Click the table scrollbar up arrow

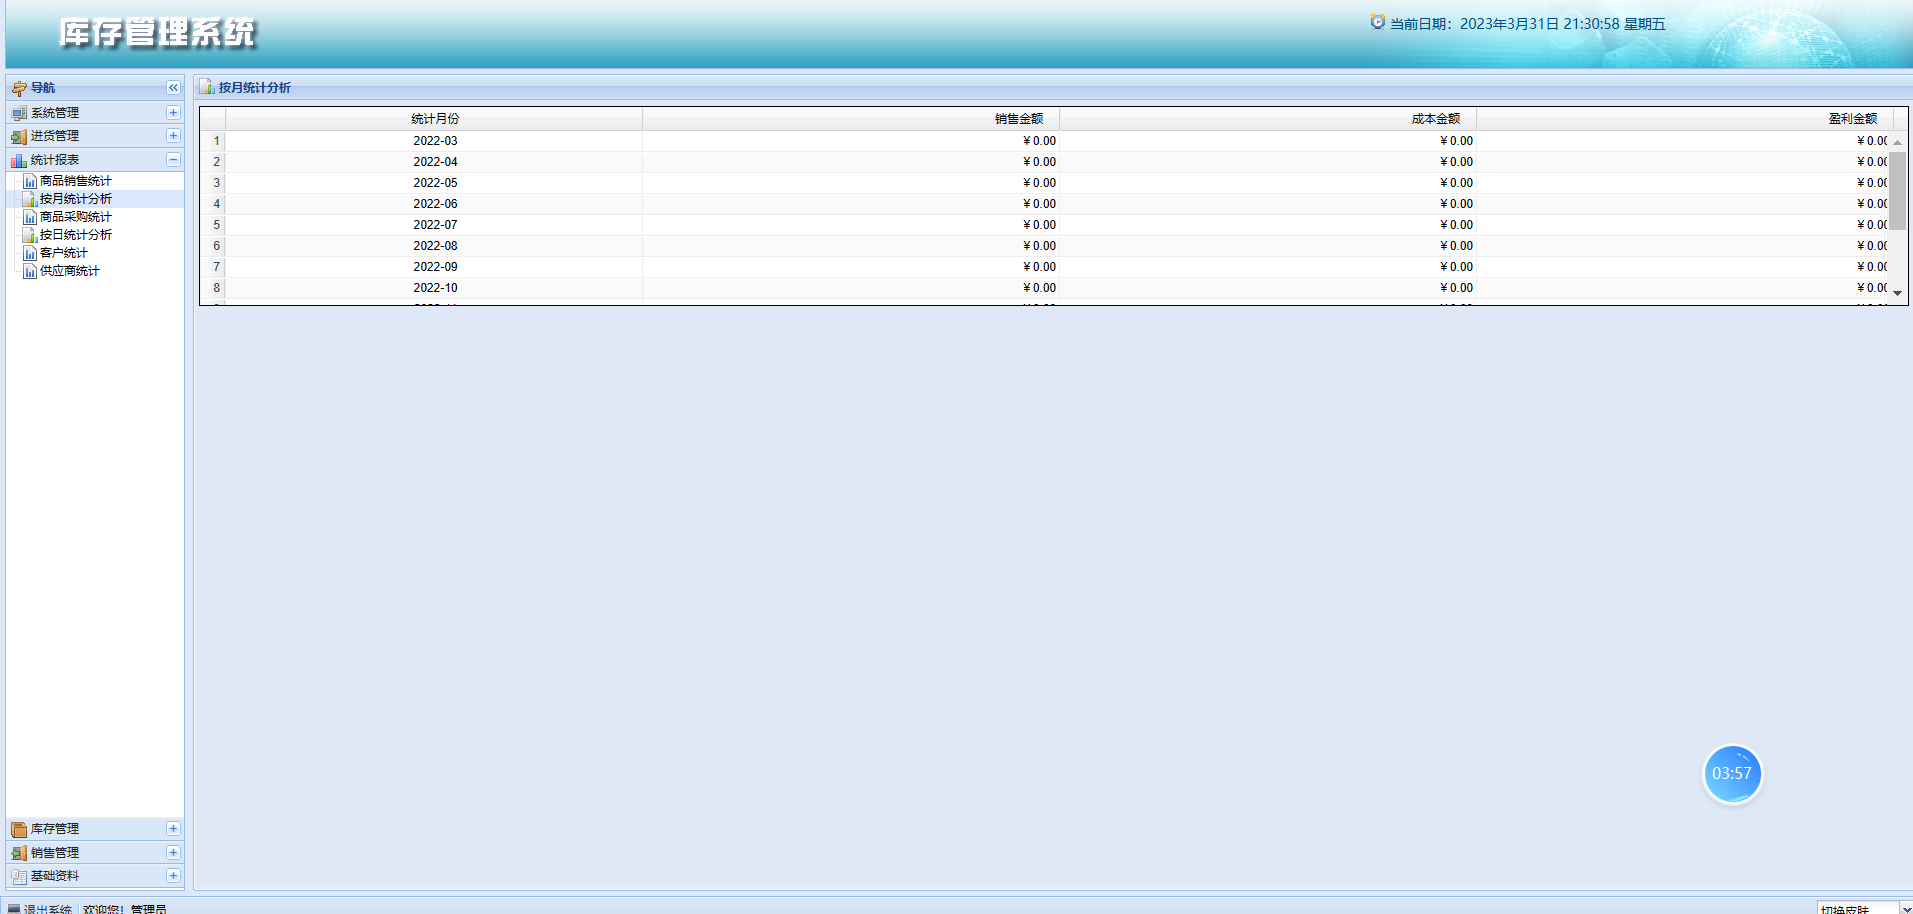(1897, 142)
